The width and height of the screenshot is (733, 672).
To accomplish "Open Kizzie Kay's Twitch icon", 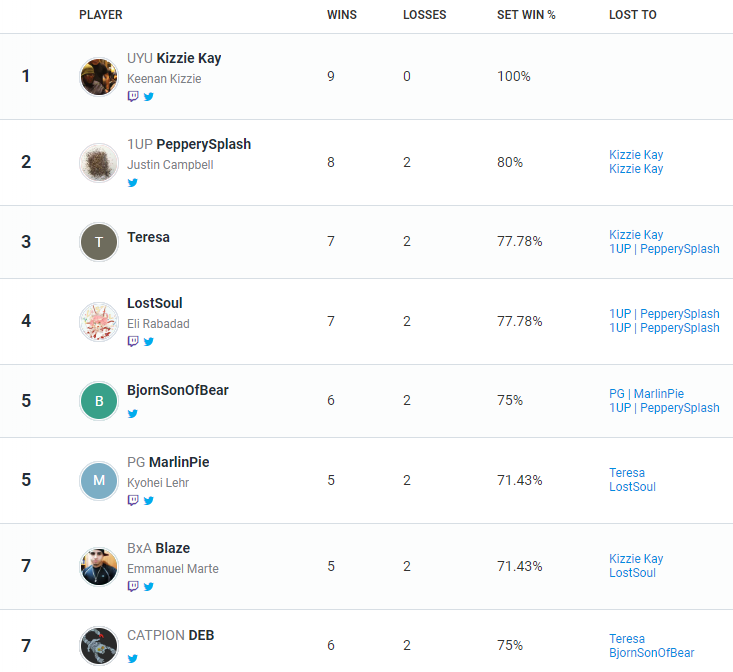I will 133,96.
